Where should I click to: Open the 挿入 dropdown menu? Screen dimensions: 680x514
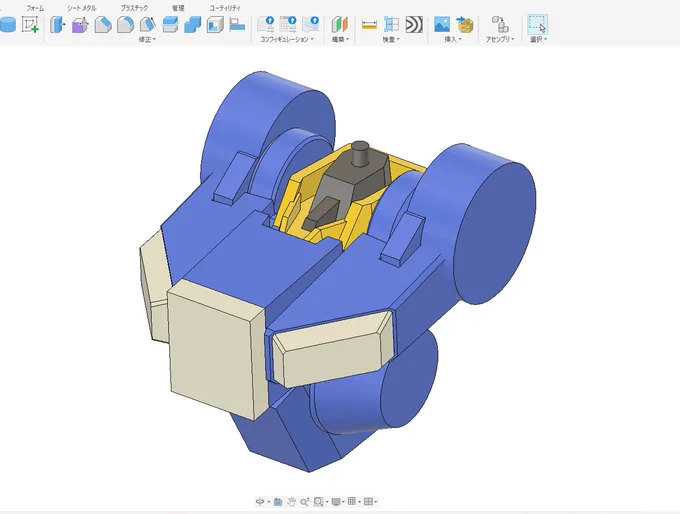coord(453,39)
